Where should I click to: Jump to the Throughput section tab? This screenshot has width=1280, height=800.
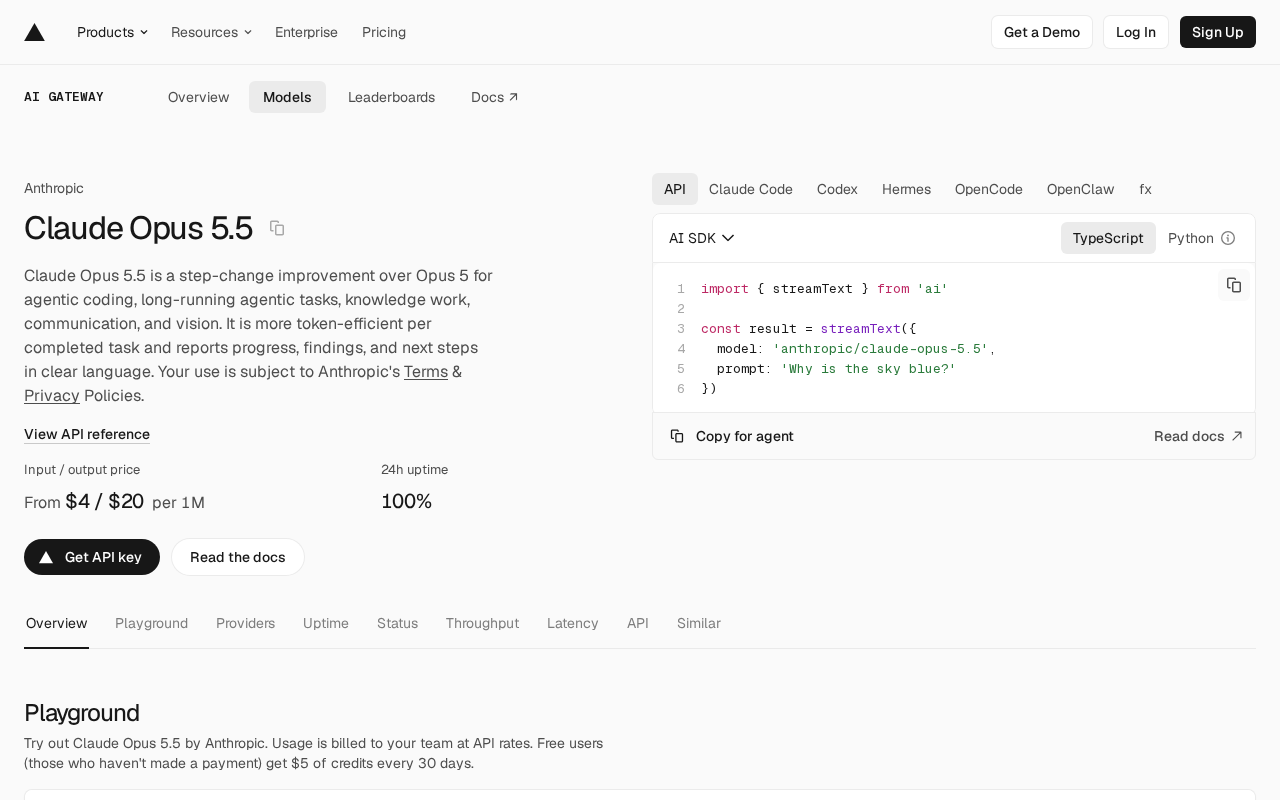point(482,623)
